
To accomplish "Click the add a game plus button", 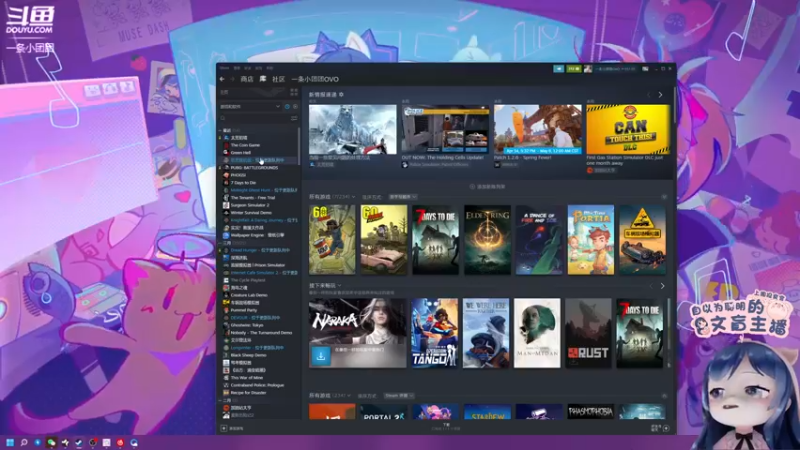I will point(223,429).
